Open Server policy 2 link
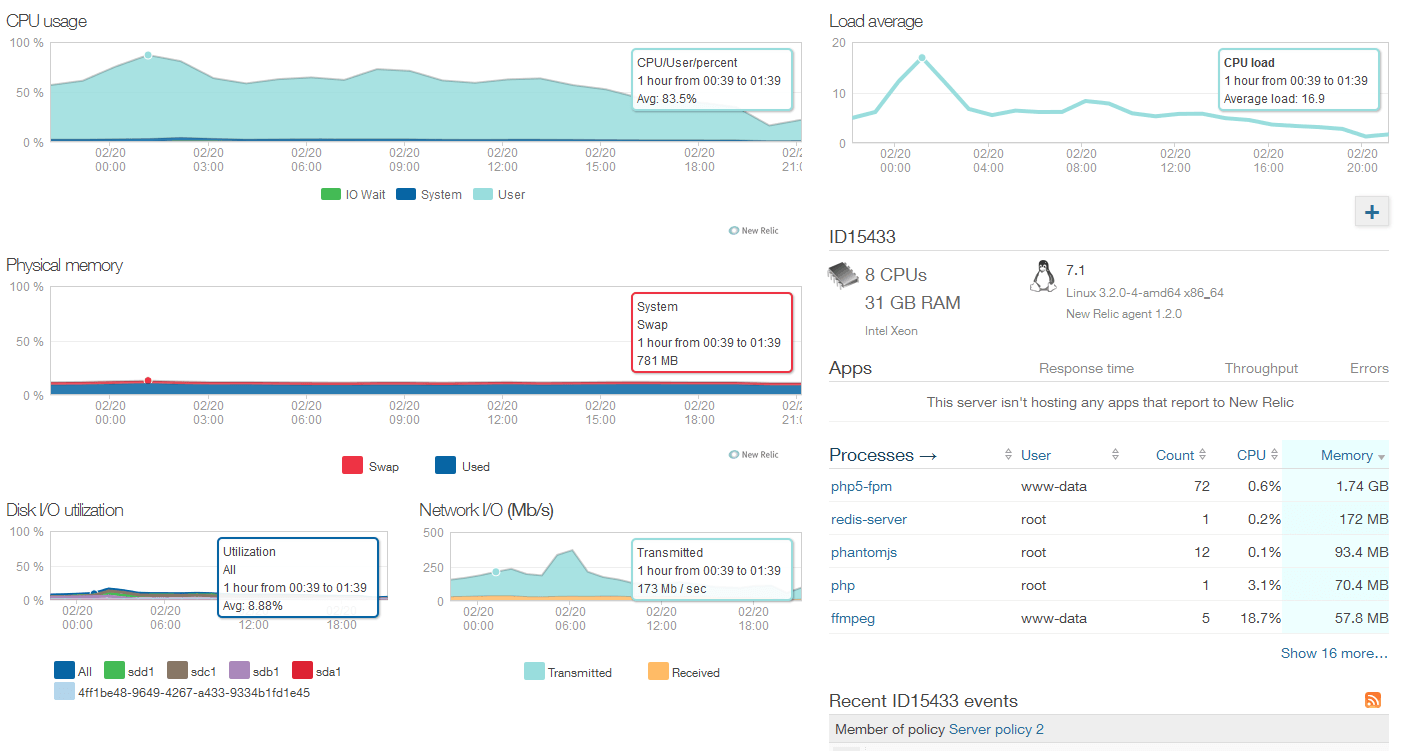 (x=996, y=729)
